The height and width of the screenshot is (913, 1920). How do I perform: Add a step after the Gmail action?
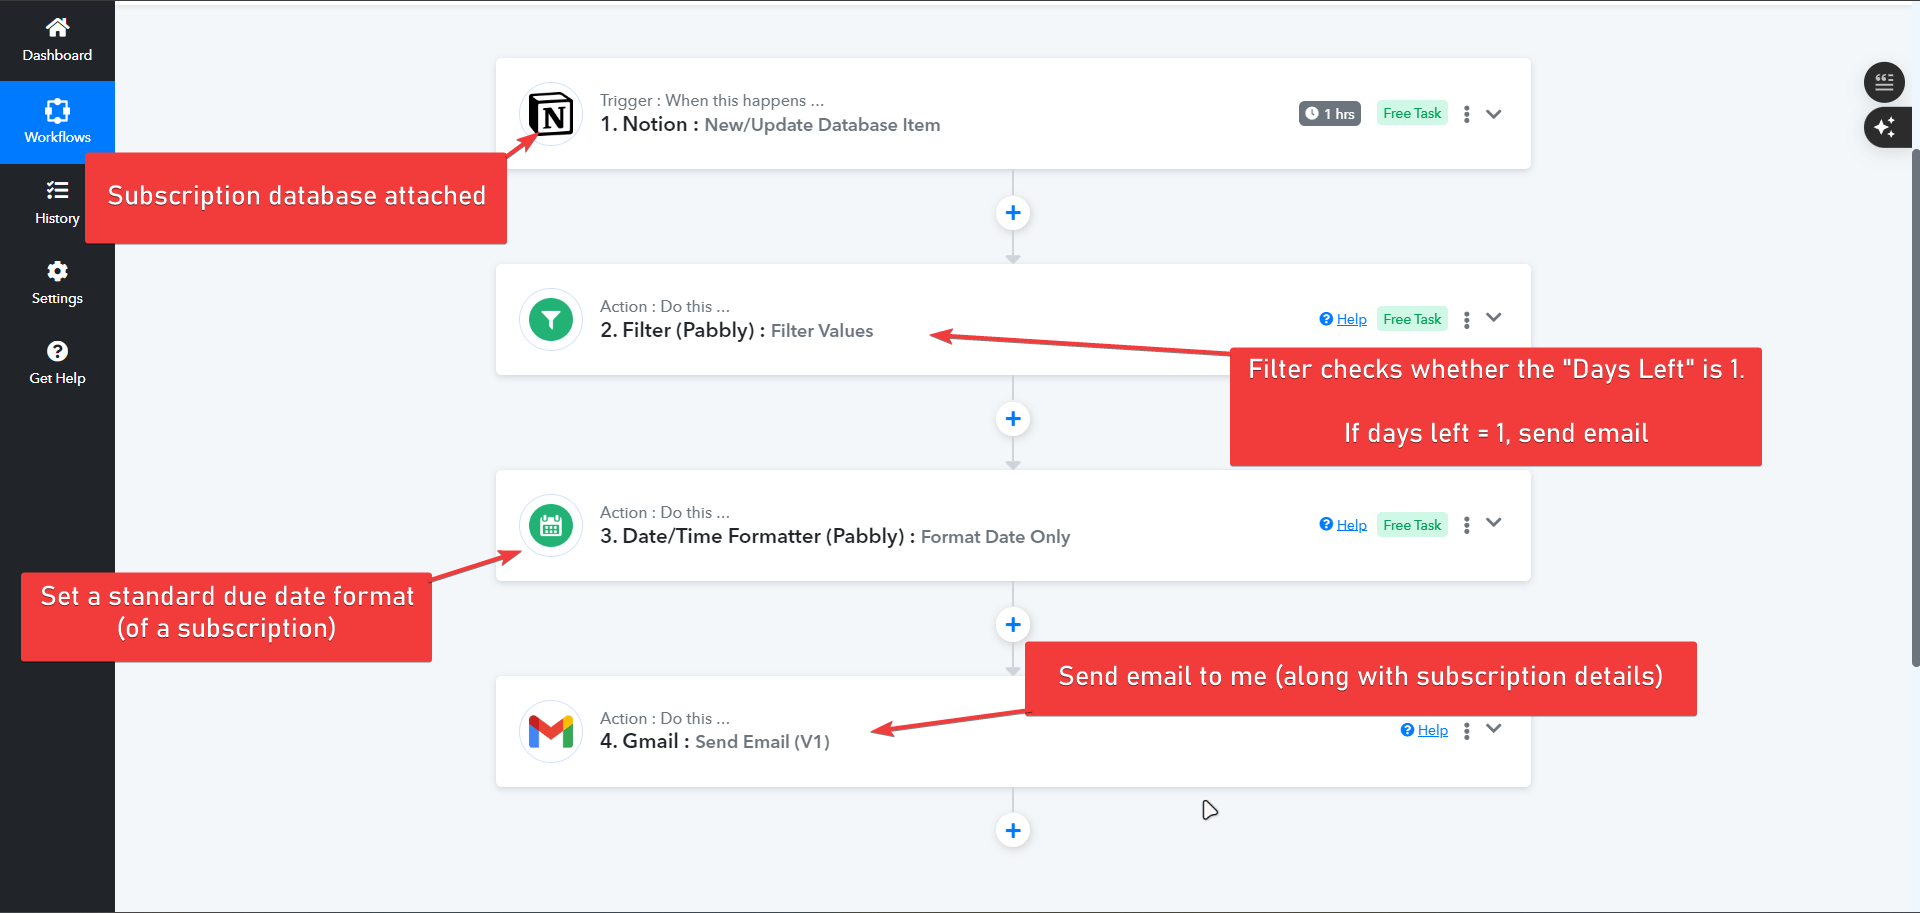(1013, 831)
